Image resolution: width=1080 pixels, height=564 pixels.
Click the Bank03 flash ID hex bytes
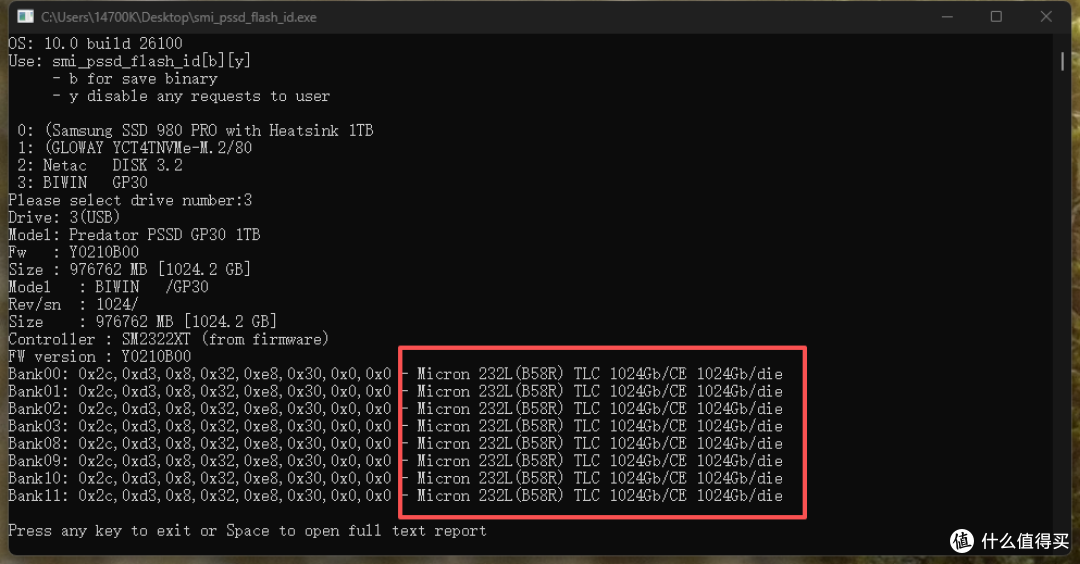pyautogui.click(x=235, y=426)
